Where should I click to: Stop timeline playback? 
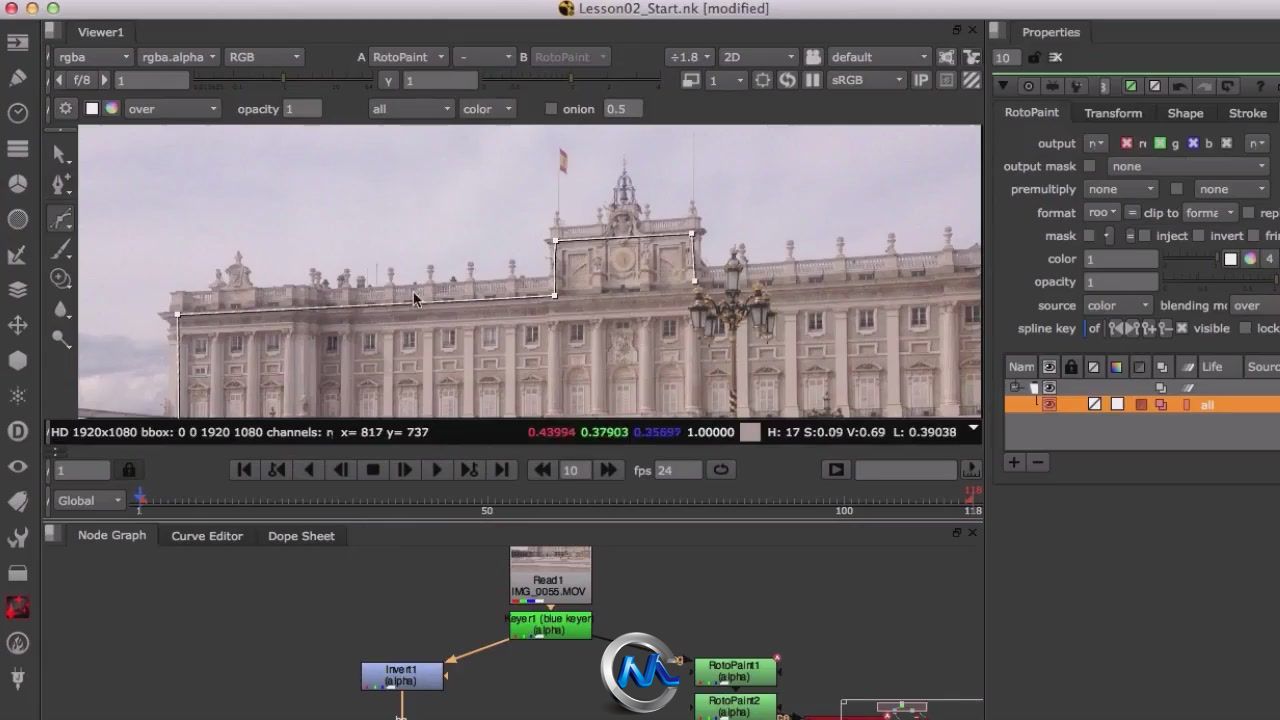373,470
